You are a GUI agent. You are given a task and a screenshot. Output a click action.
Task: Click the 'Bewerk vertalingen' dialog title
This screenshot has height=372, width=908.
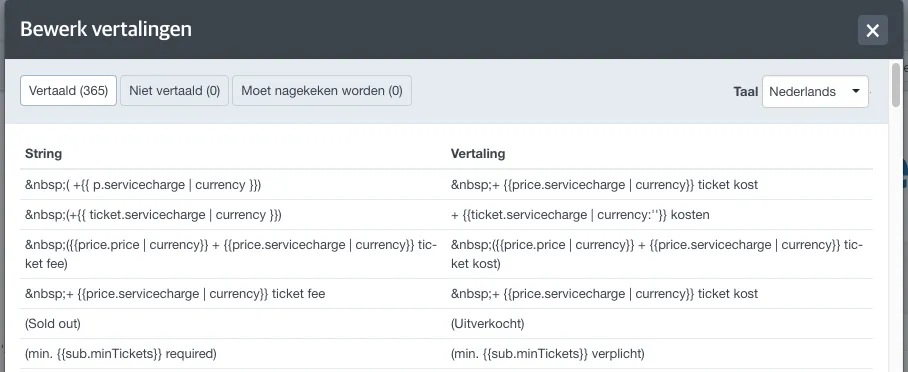point(106,29)
